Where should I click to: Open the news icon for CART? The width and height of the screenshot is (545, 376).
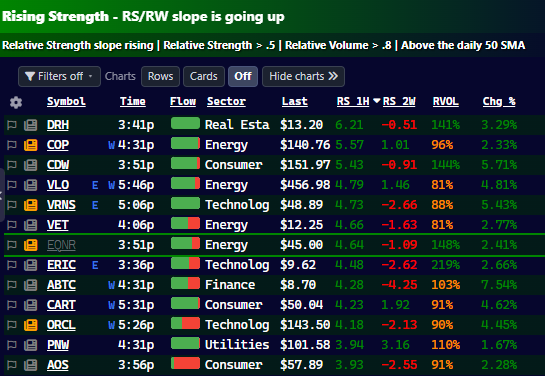[31, 305]
